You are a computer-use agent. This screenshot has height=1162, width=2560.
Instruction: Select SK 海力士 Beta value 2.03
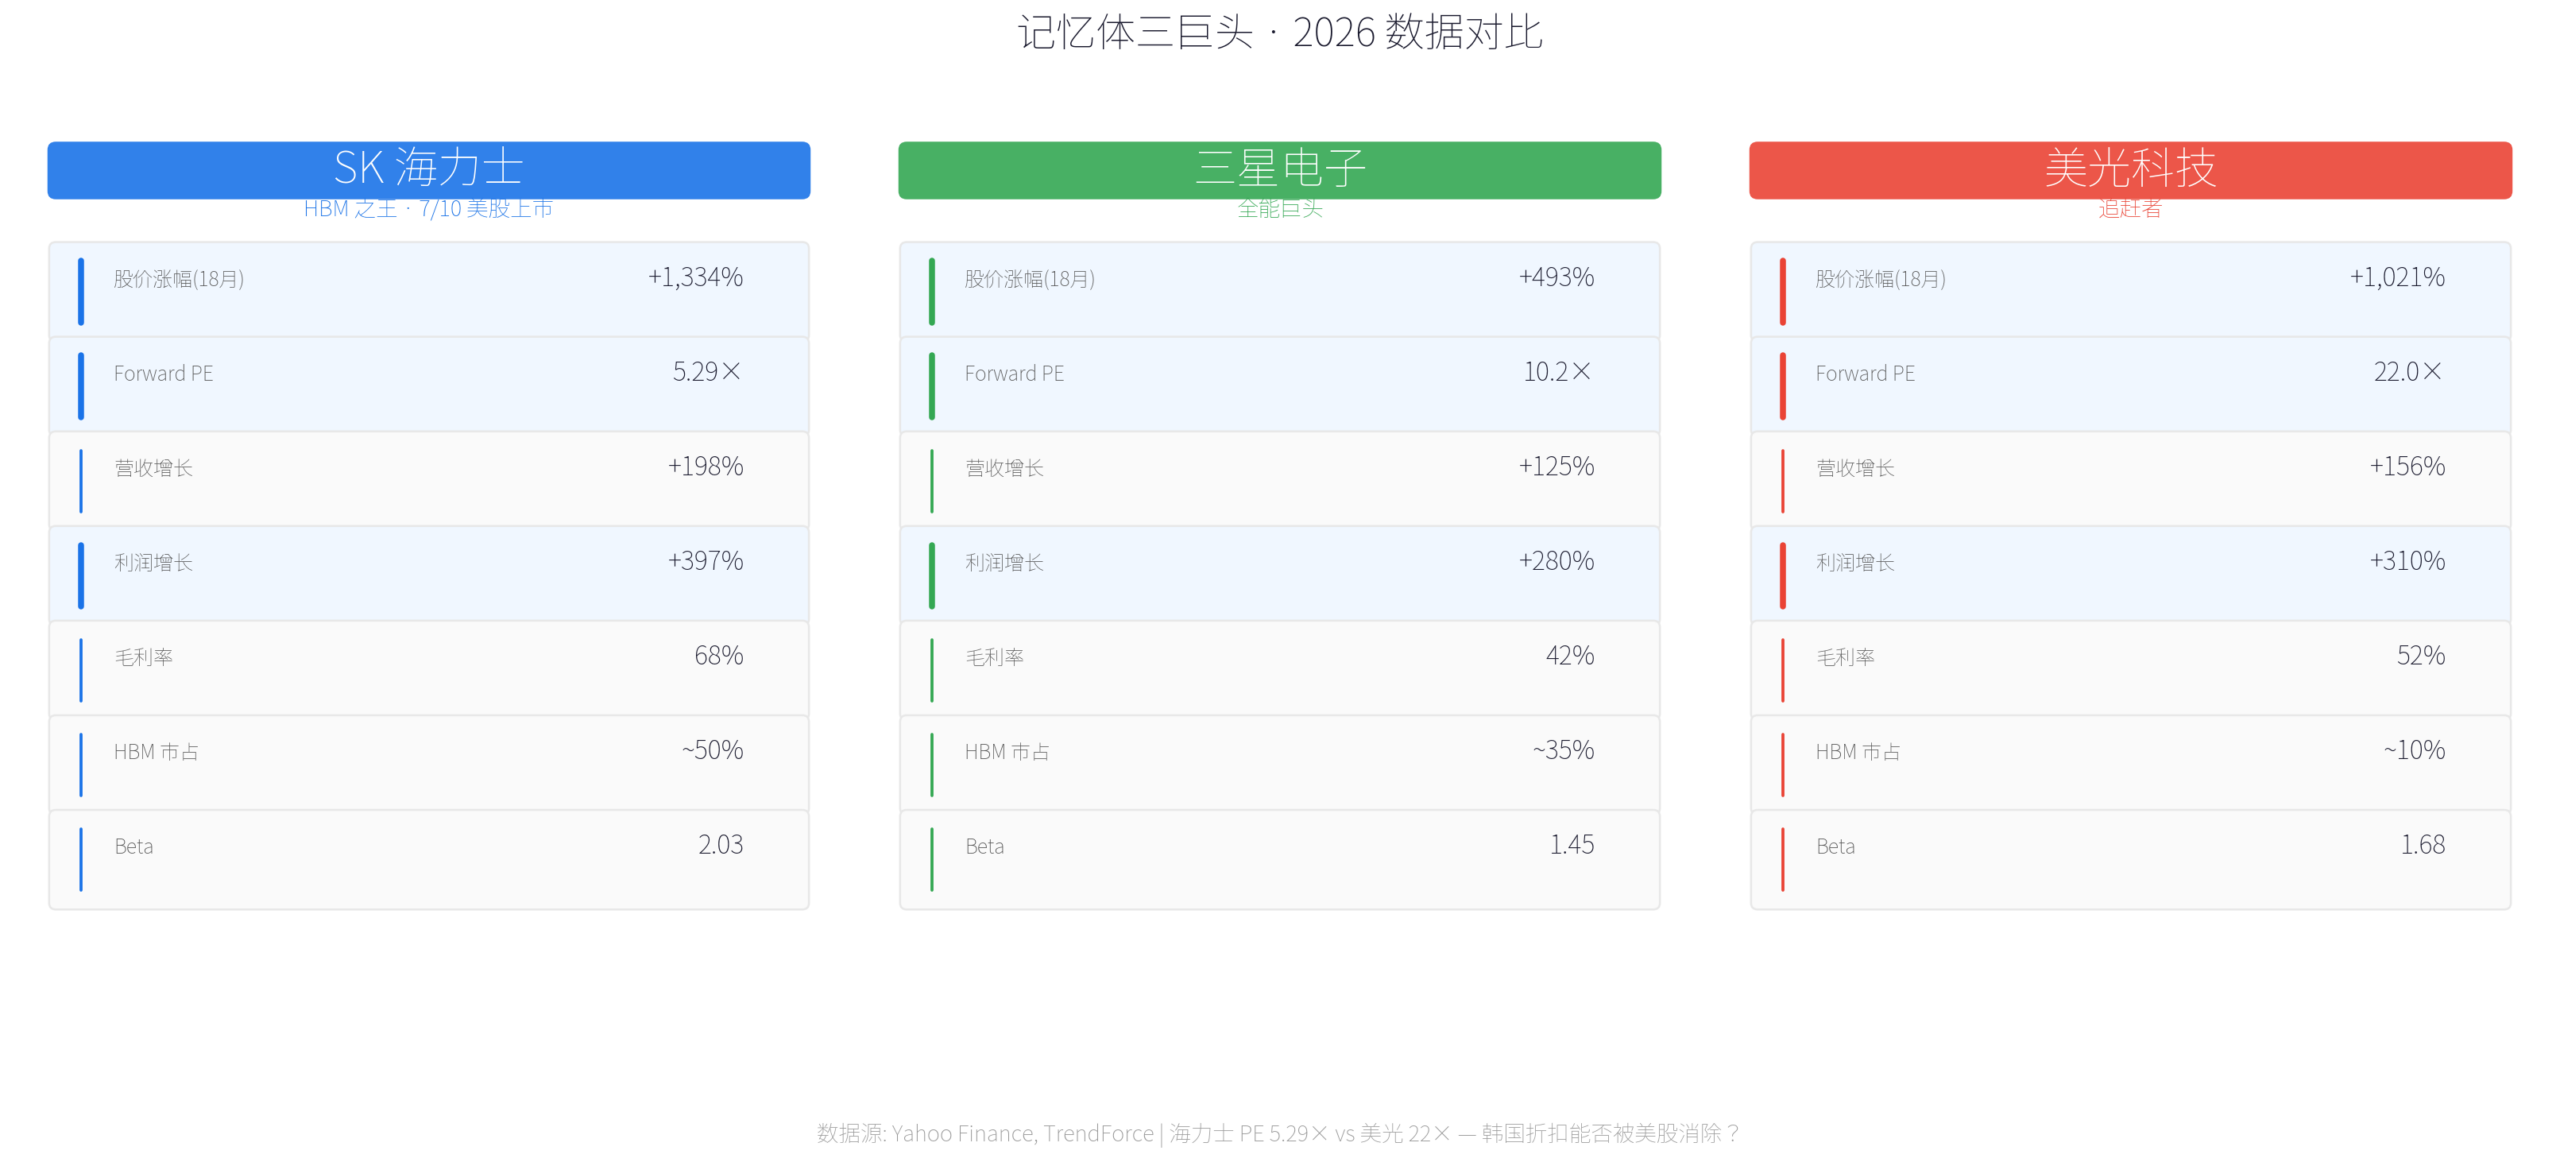[x=721, y=845]
